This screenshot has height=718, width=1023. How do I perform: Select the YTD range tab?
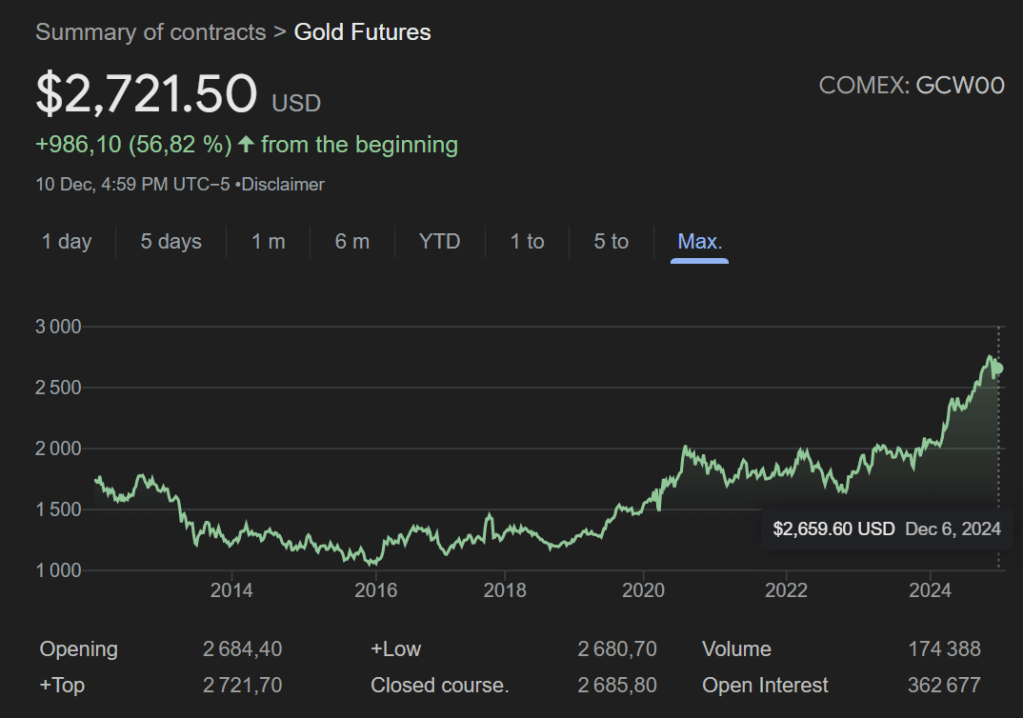click(439, 241)
